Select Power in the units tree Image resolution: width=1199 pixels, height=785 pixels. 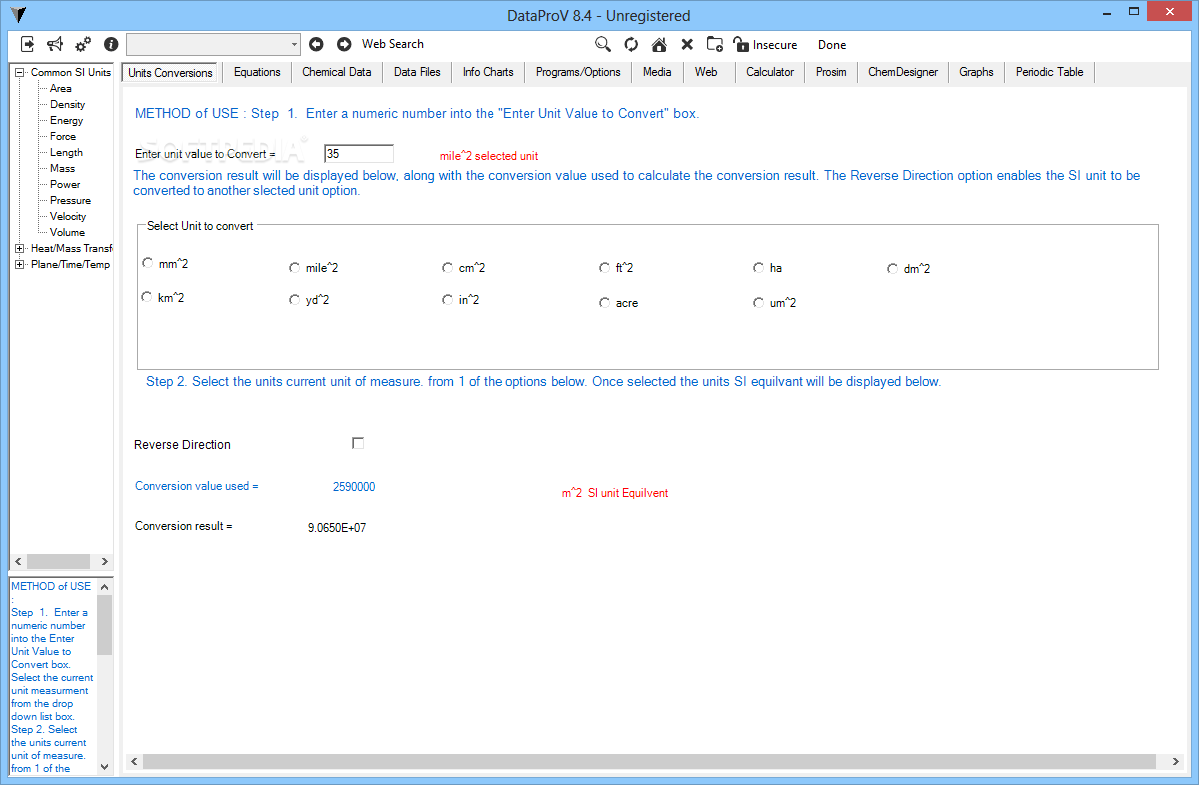[x=65, y=185]
